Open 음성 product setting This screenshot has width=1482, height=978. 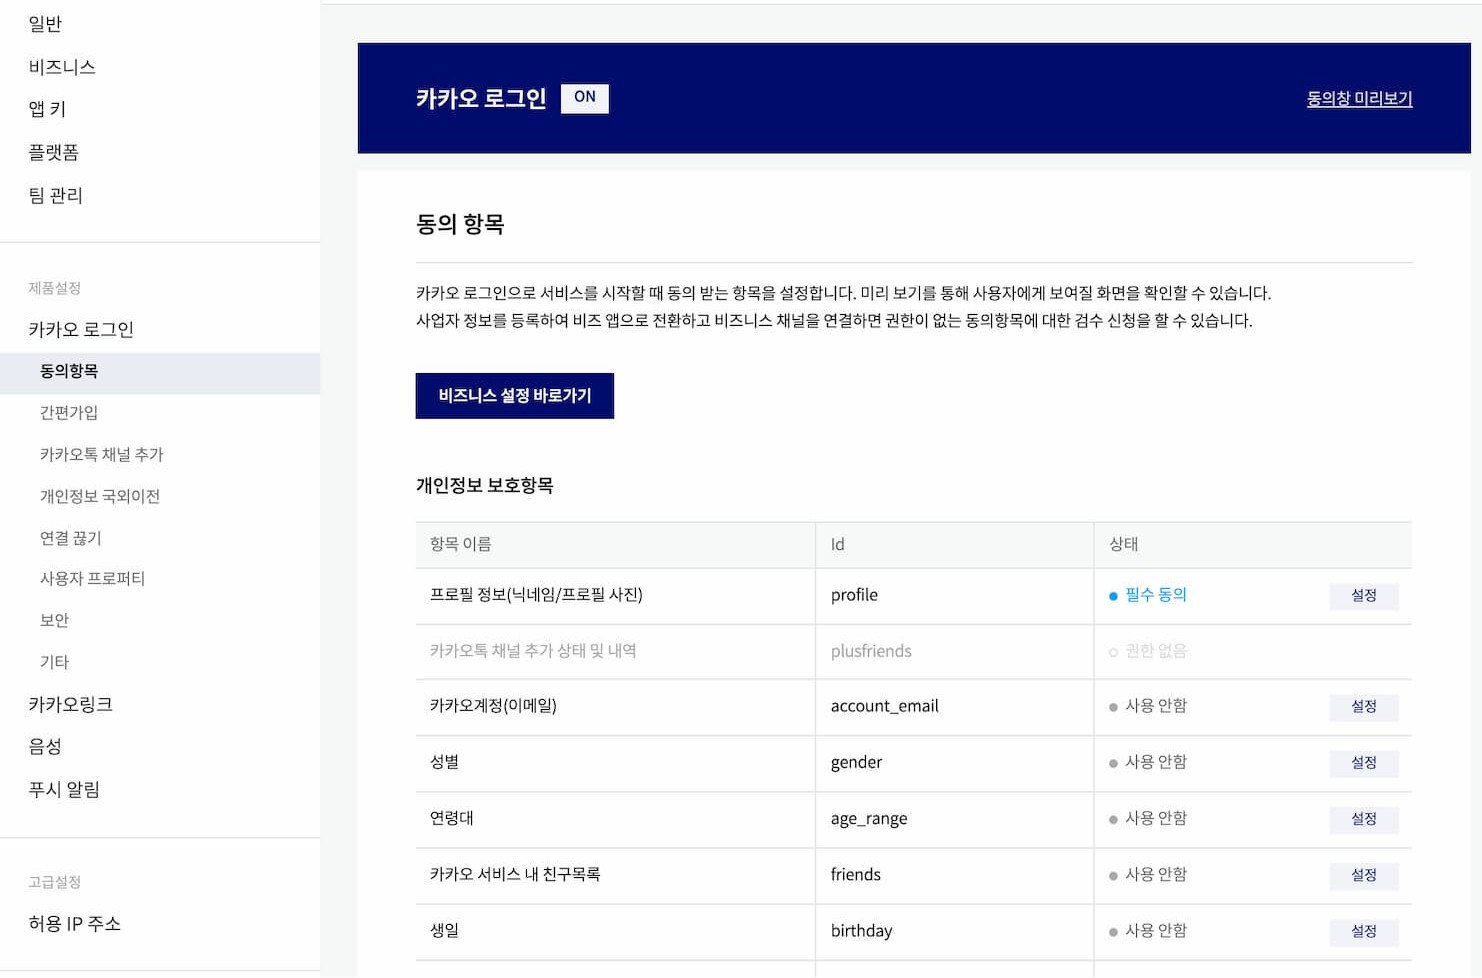click(x=45, y=746)
